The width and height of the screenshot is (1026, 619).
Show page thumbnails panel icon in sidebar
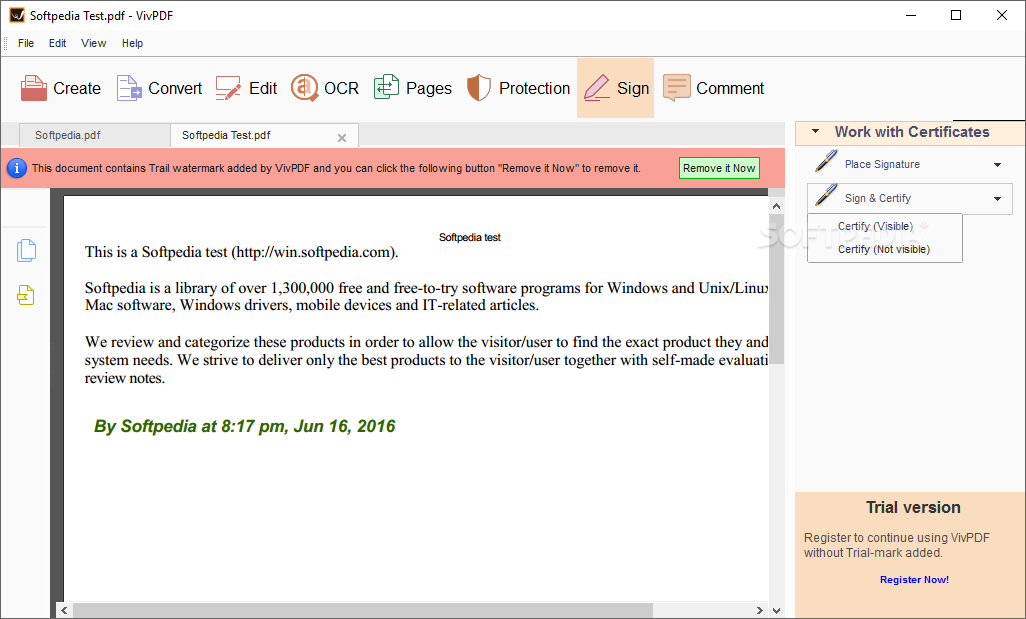point(26,251)
